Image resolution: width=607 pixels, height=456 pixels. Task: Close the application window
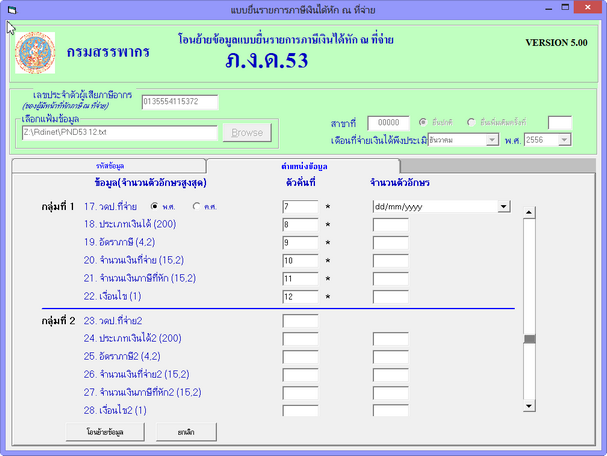tap(588, 7)
